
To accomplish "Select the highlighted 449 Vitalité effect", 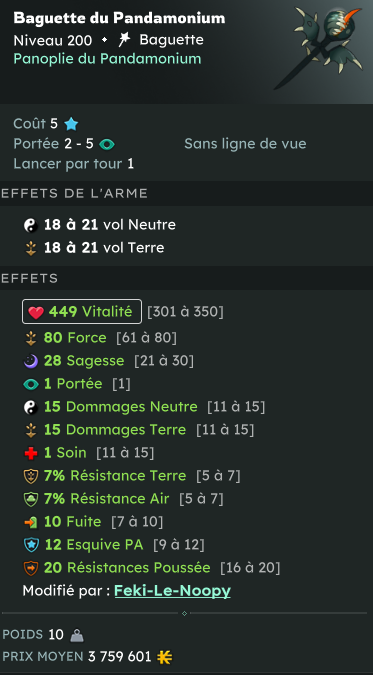I will (x=82, y=311).
